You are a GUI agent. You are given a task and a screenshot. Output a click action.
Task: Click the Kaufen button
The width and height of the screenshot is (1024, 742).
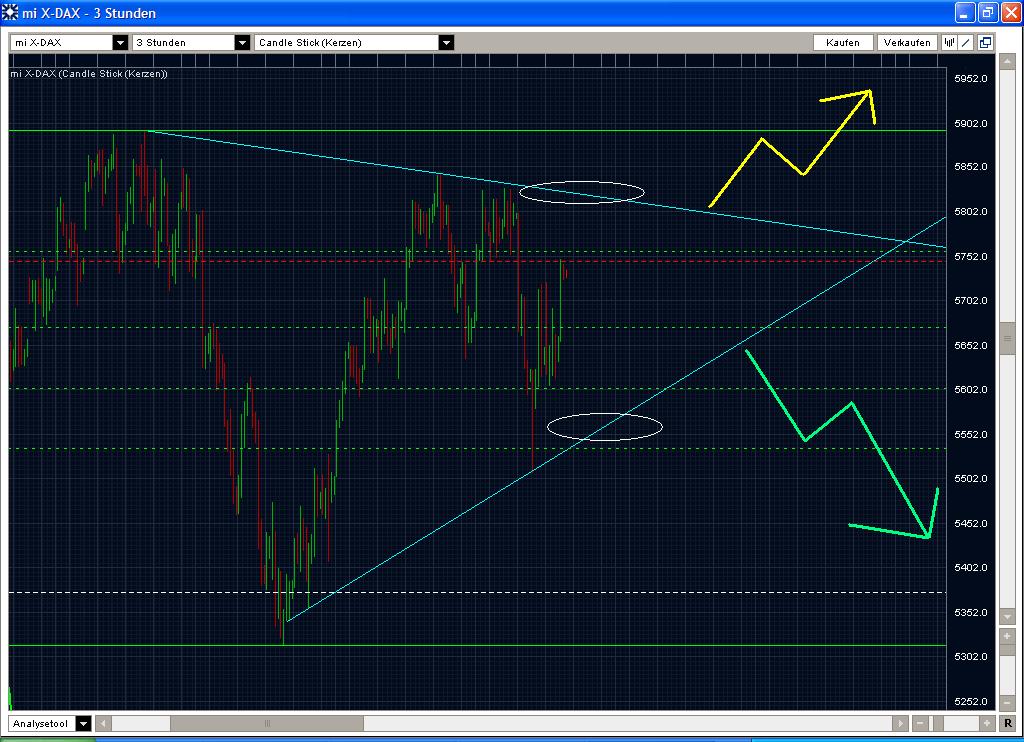click(x=843, y=42)
